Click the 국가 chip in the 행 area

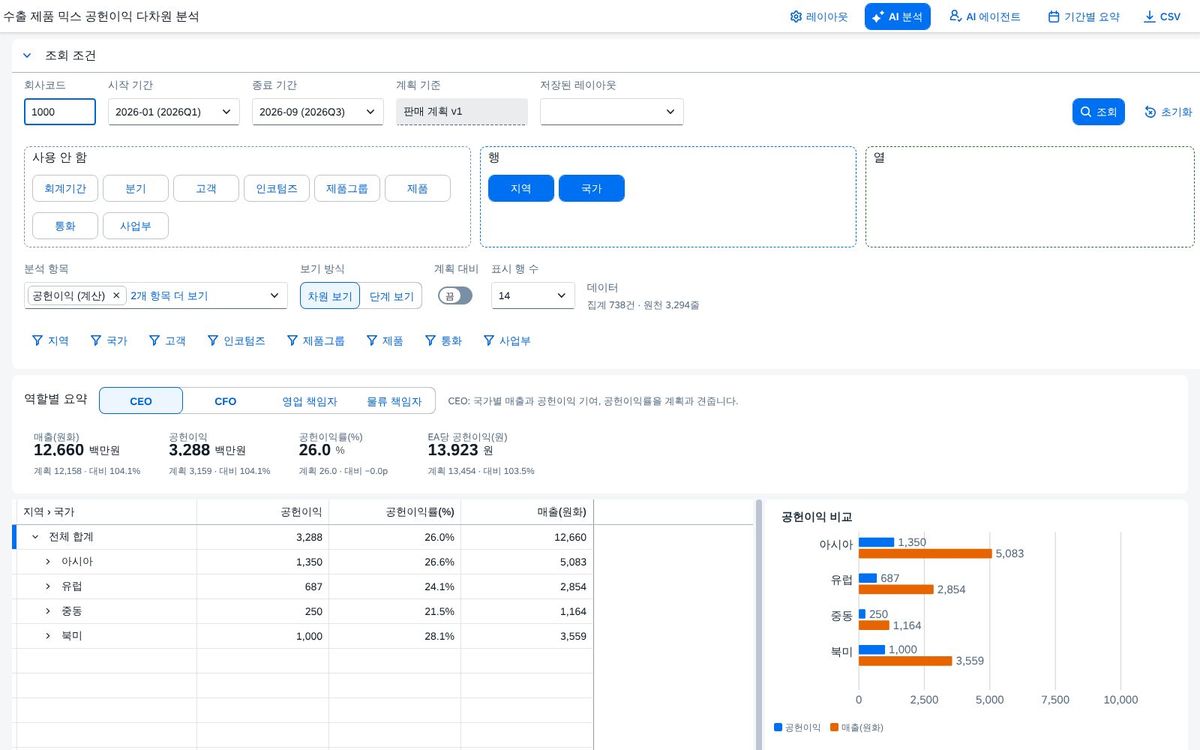click(x=591, y=188)
